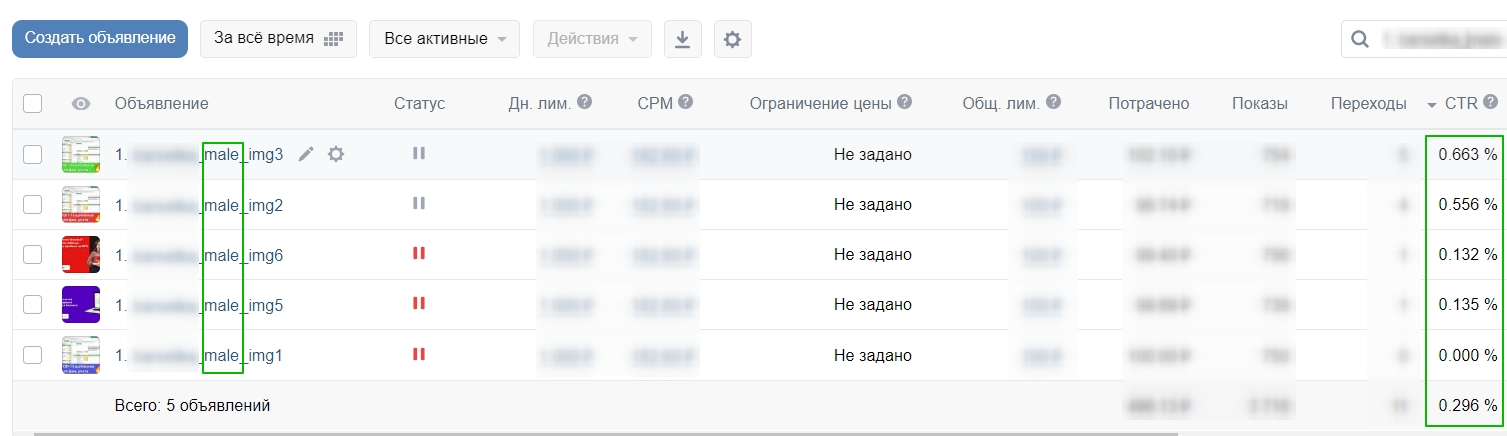Open the male_img6 ad link
Image resolution: width=1507 pixels, height=436 pixels.
(199, 254)
